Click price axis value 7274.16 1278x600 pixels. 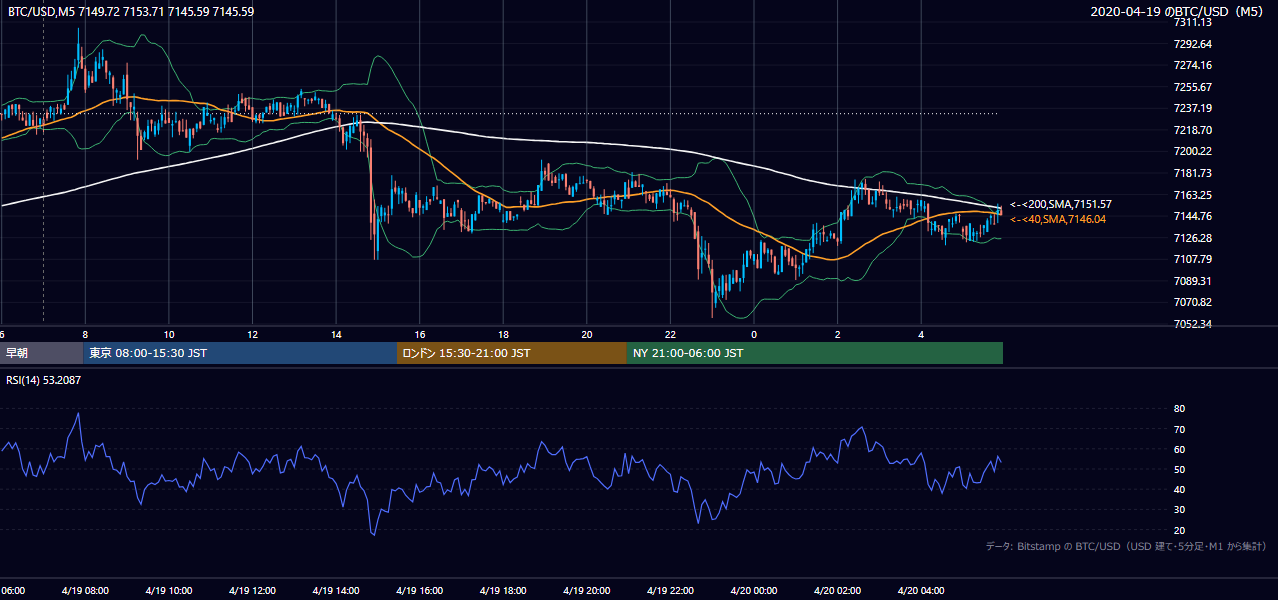point(1192,65)
